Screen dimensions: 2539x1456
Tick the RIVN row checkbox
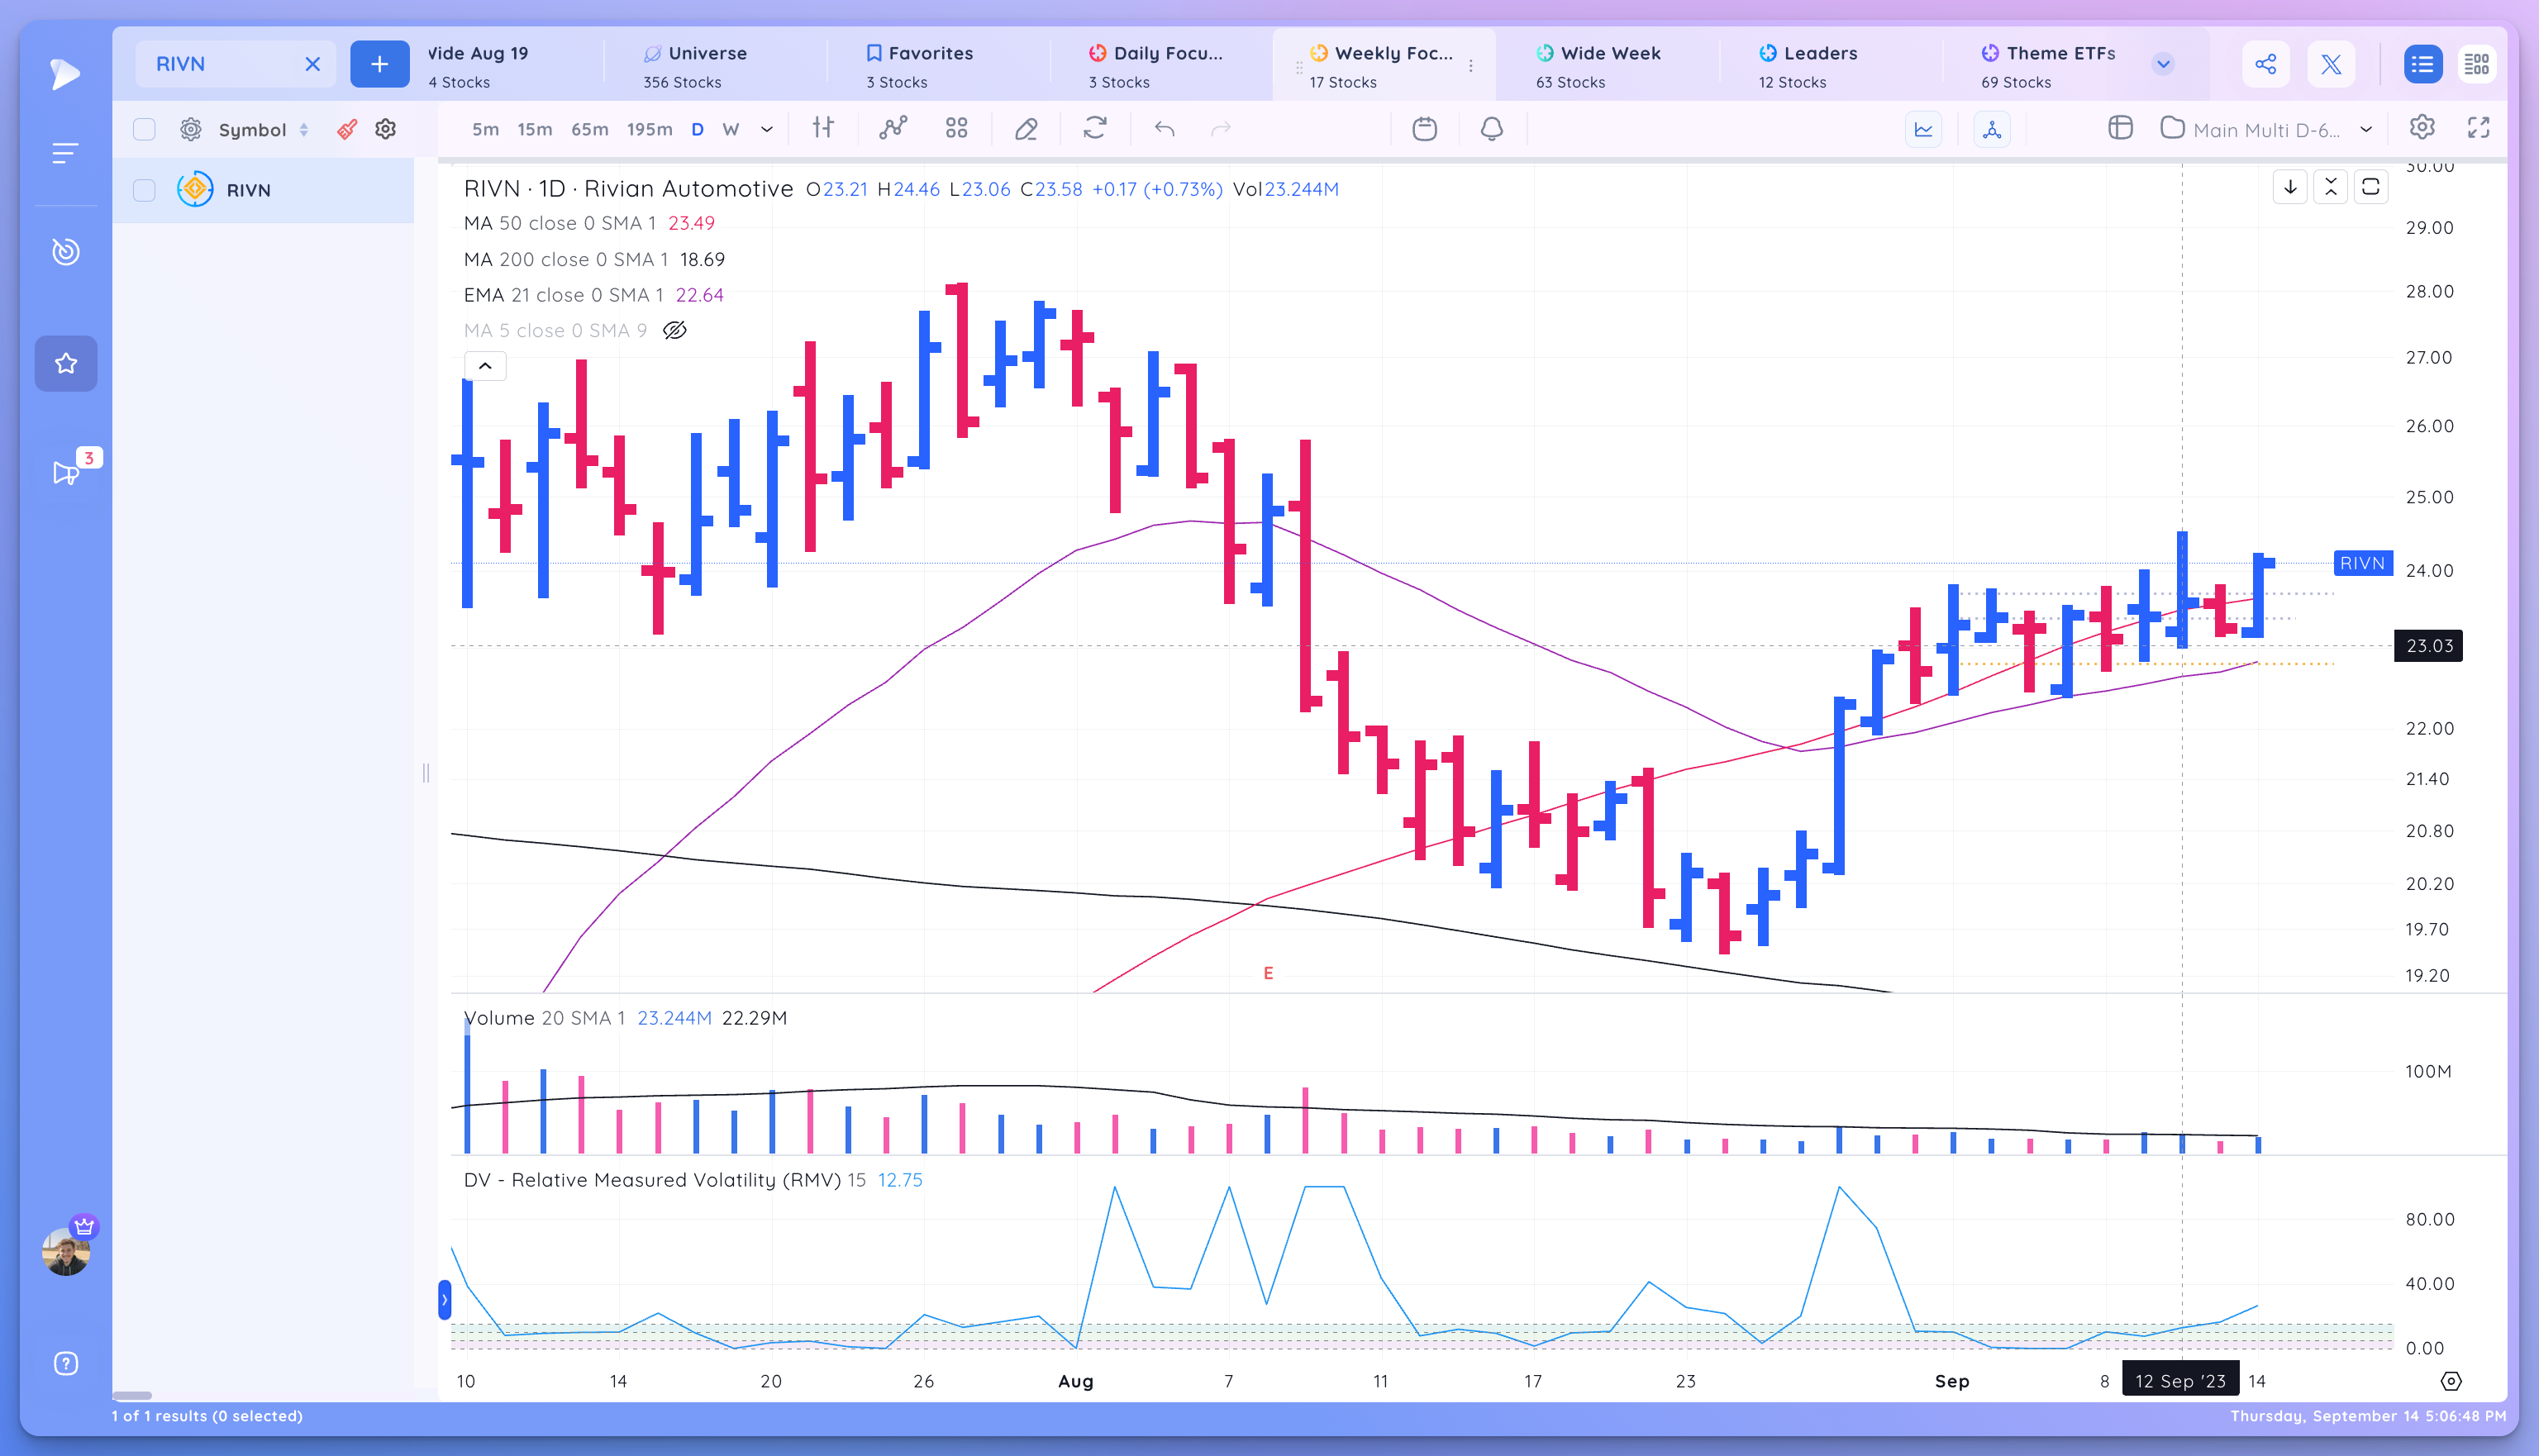click(144, 190)
